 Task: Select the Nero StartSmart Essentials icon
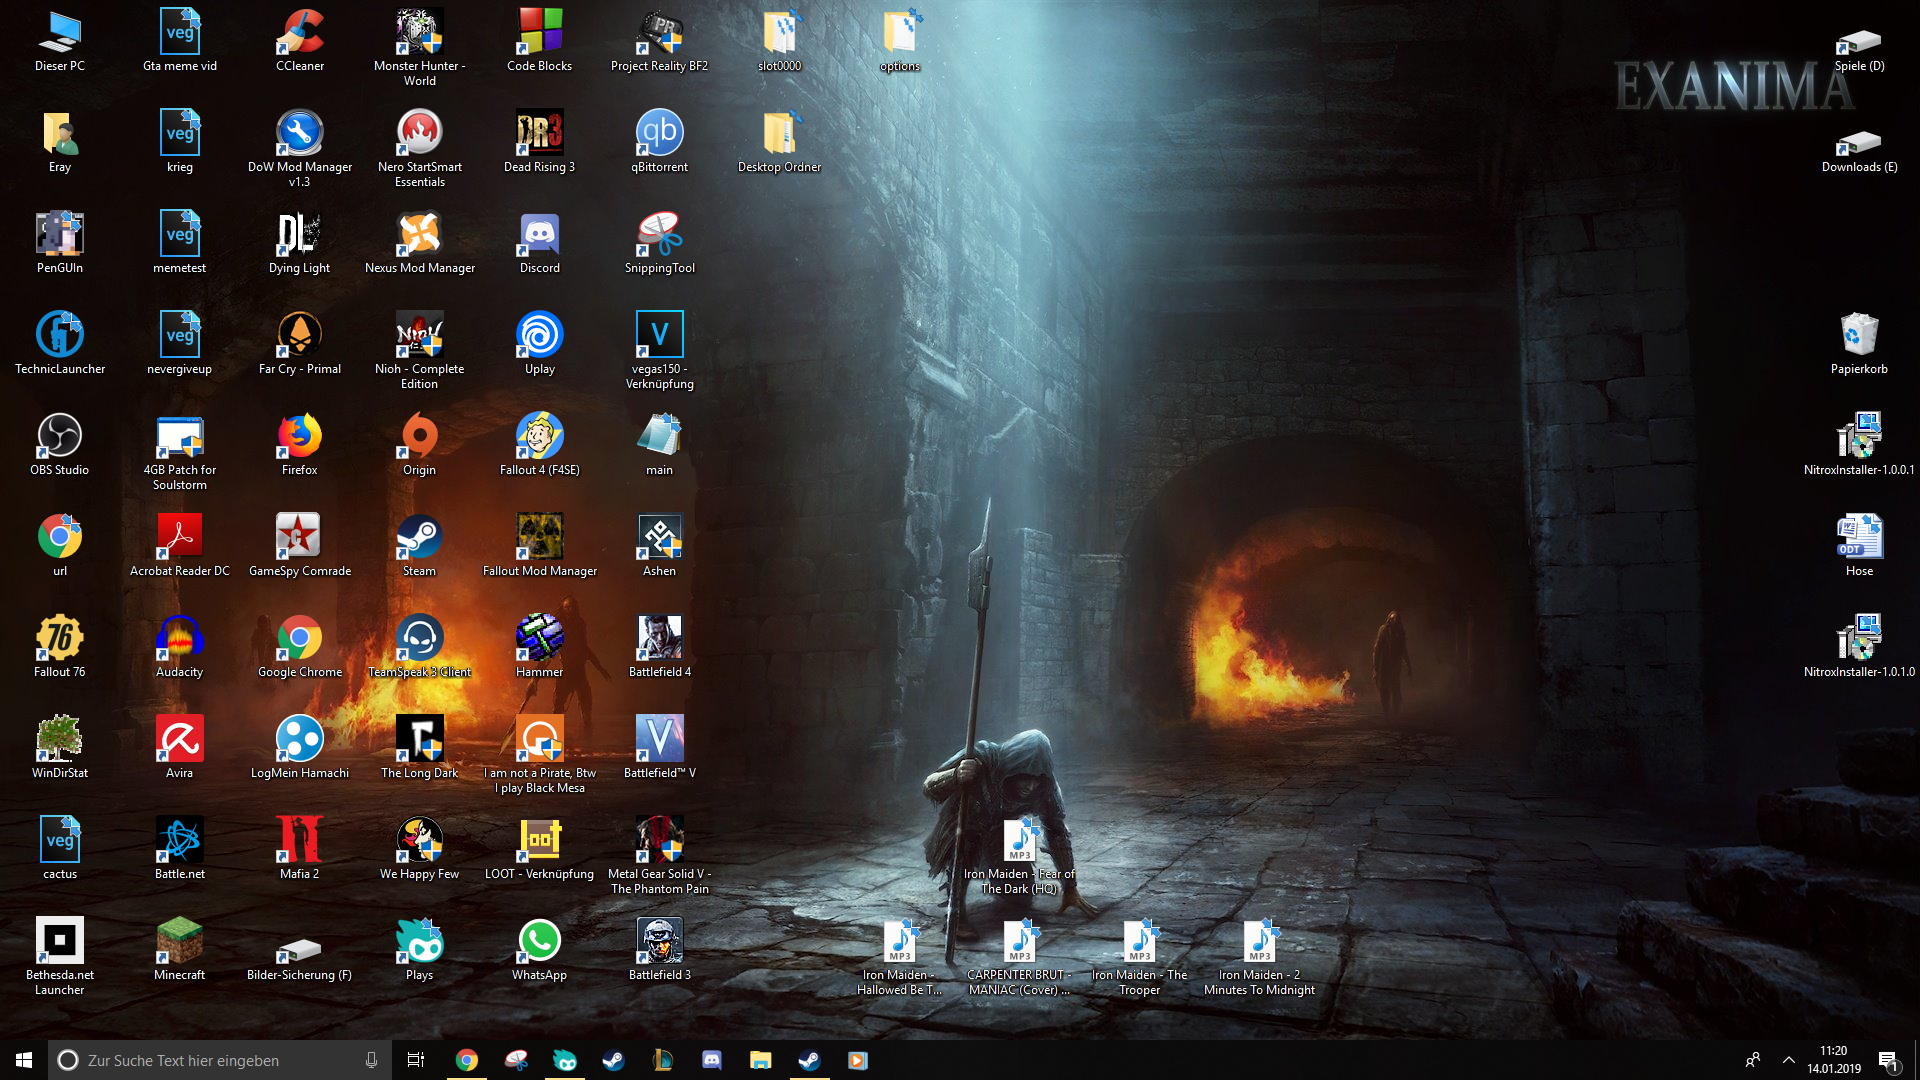420,149
